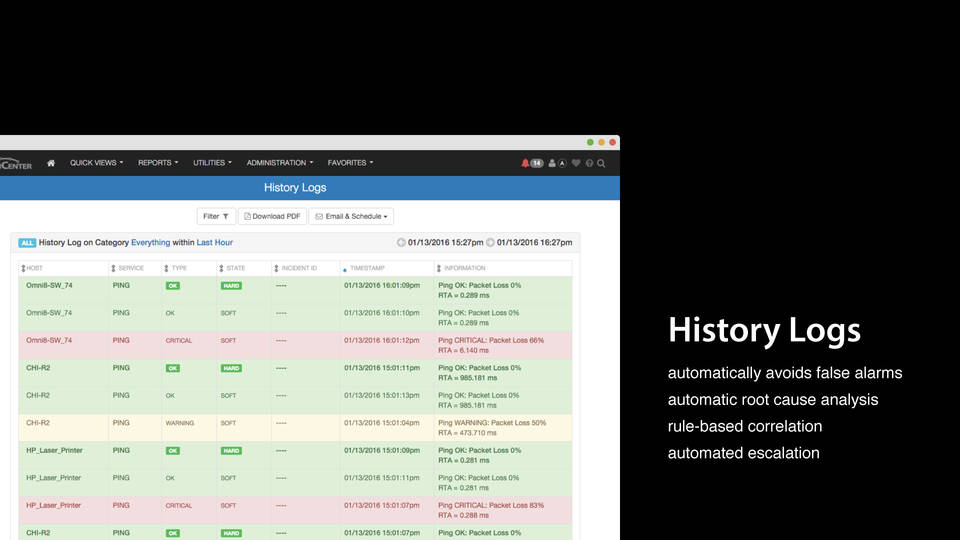
Task: Open the Utilities menu
Action: pos(212,163)
